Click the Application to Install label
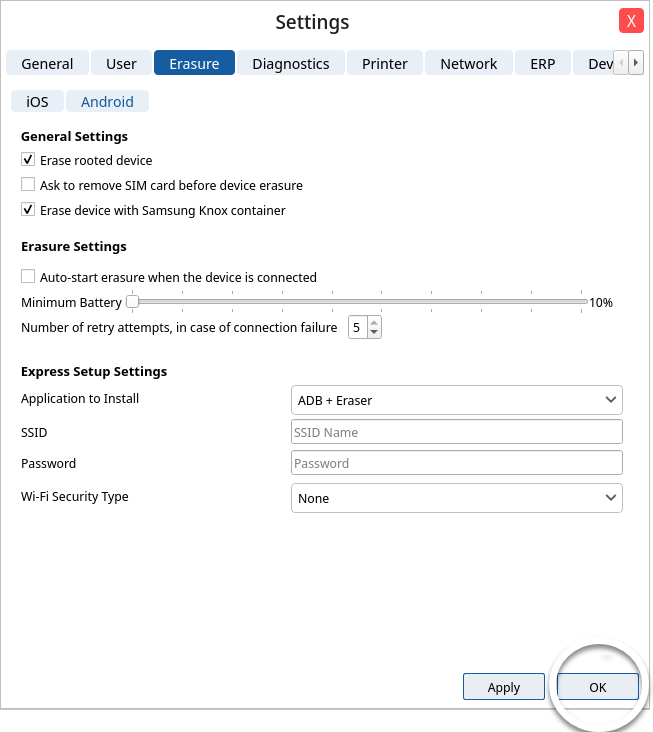This screenshot has height=732, width=653. (x=80, y=398)
